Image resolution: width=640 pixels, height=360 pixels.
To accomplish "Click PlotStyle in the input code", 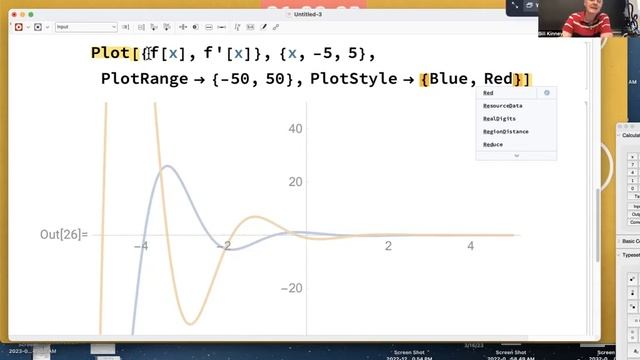I will (353, 79).
